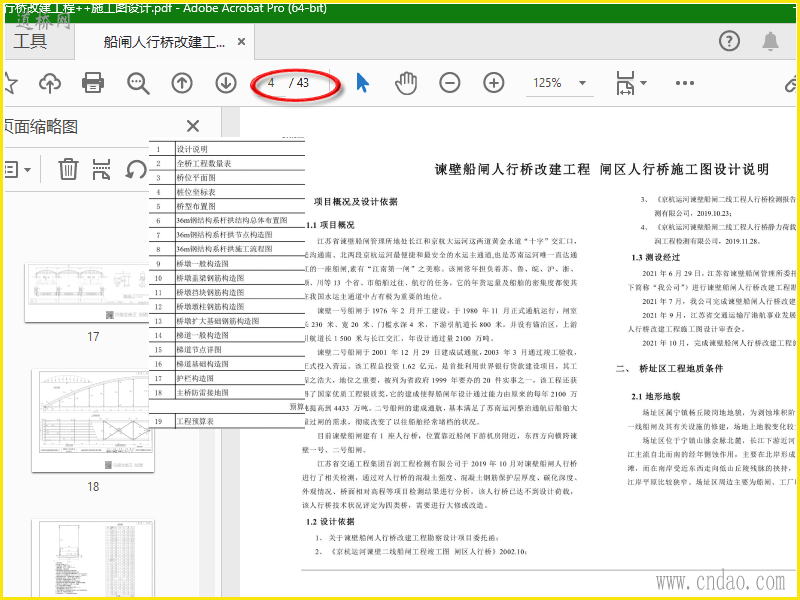Click row 17 护栏构造图
This screenshot has height=600, width=800.
point(227,378)
